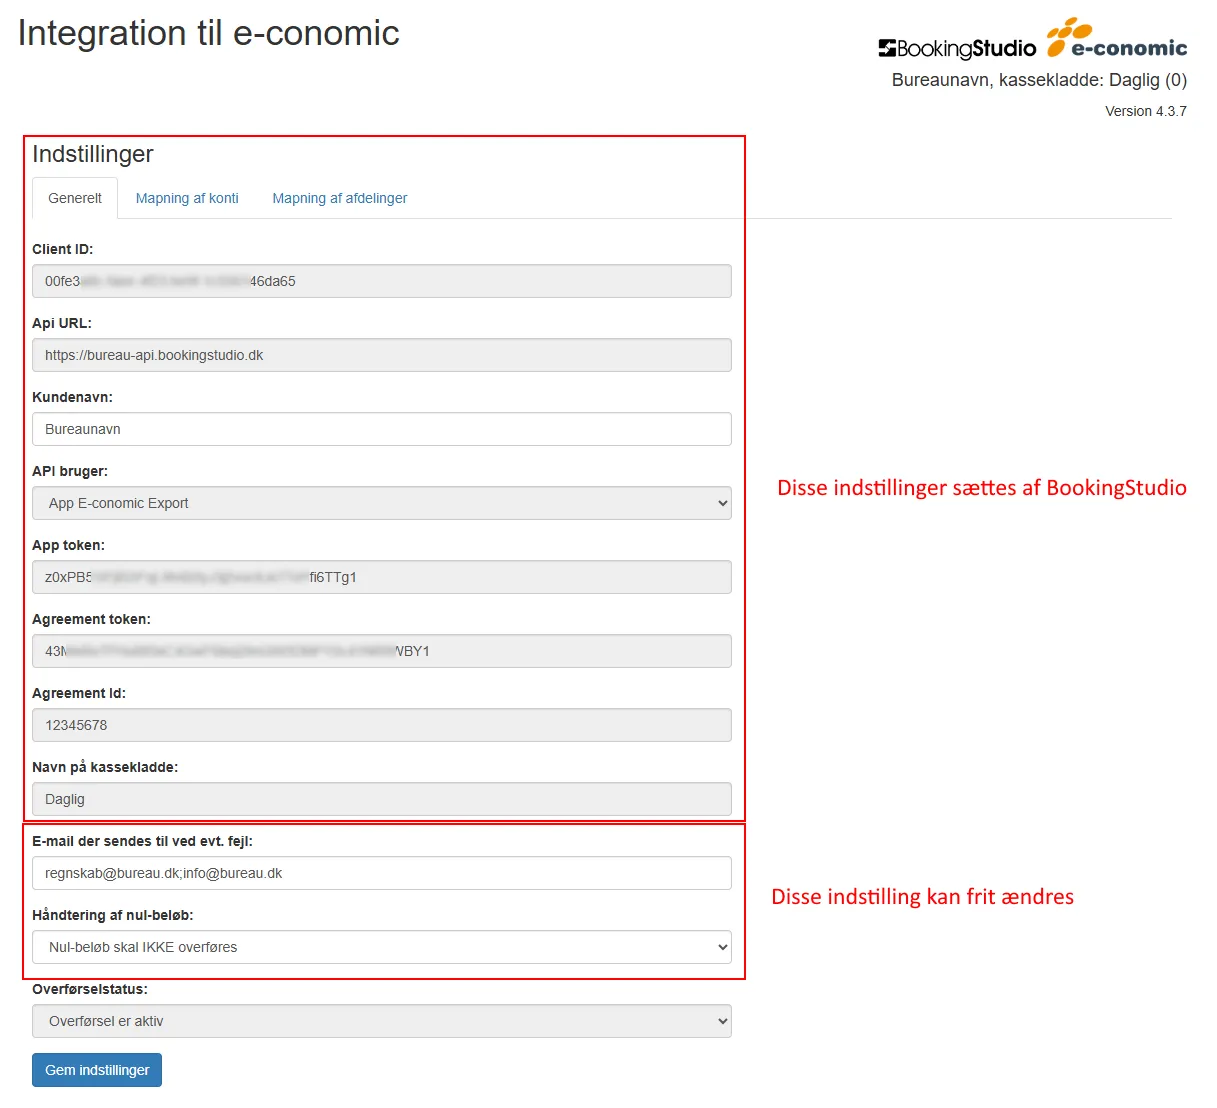
Task: Open the Generelt tab
Action: (75, 198)
